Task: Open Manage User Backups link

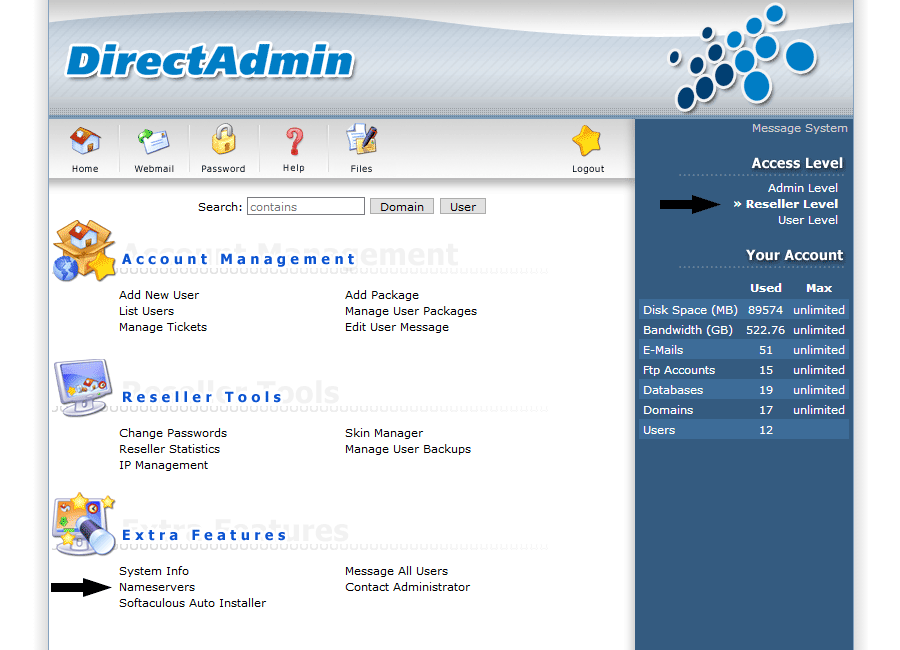Action: click(408, 449)
